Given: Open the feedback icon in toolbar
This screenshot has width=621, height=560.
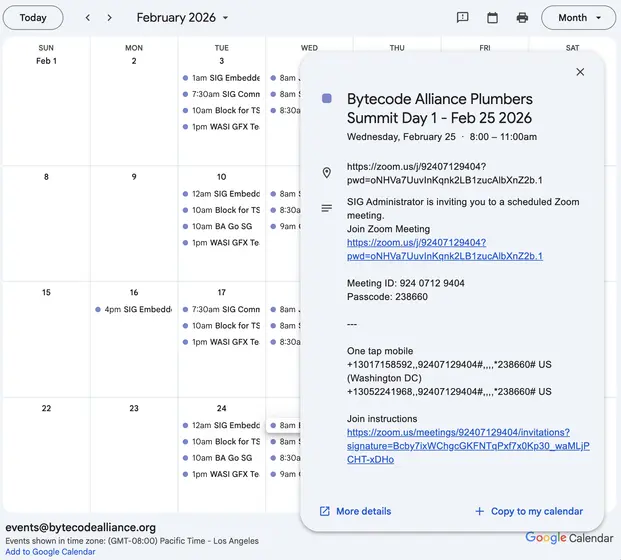Looking at the screenshot, I should point(462,18).
